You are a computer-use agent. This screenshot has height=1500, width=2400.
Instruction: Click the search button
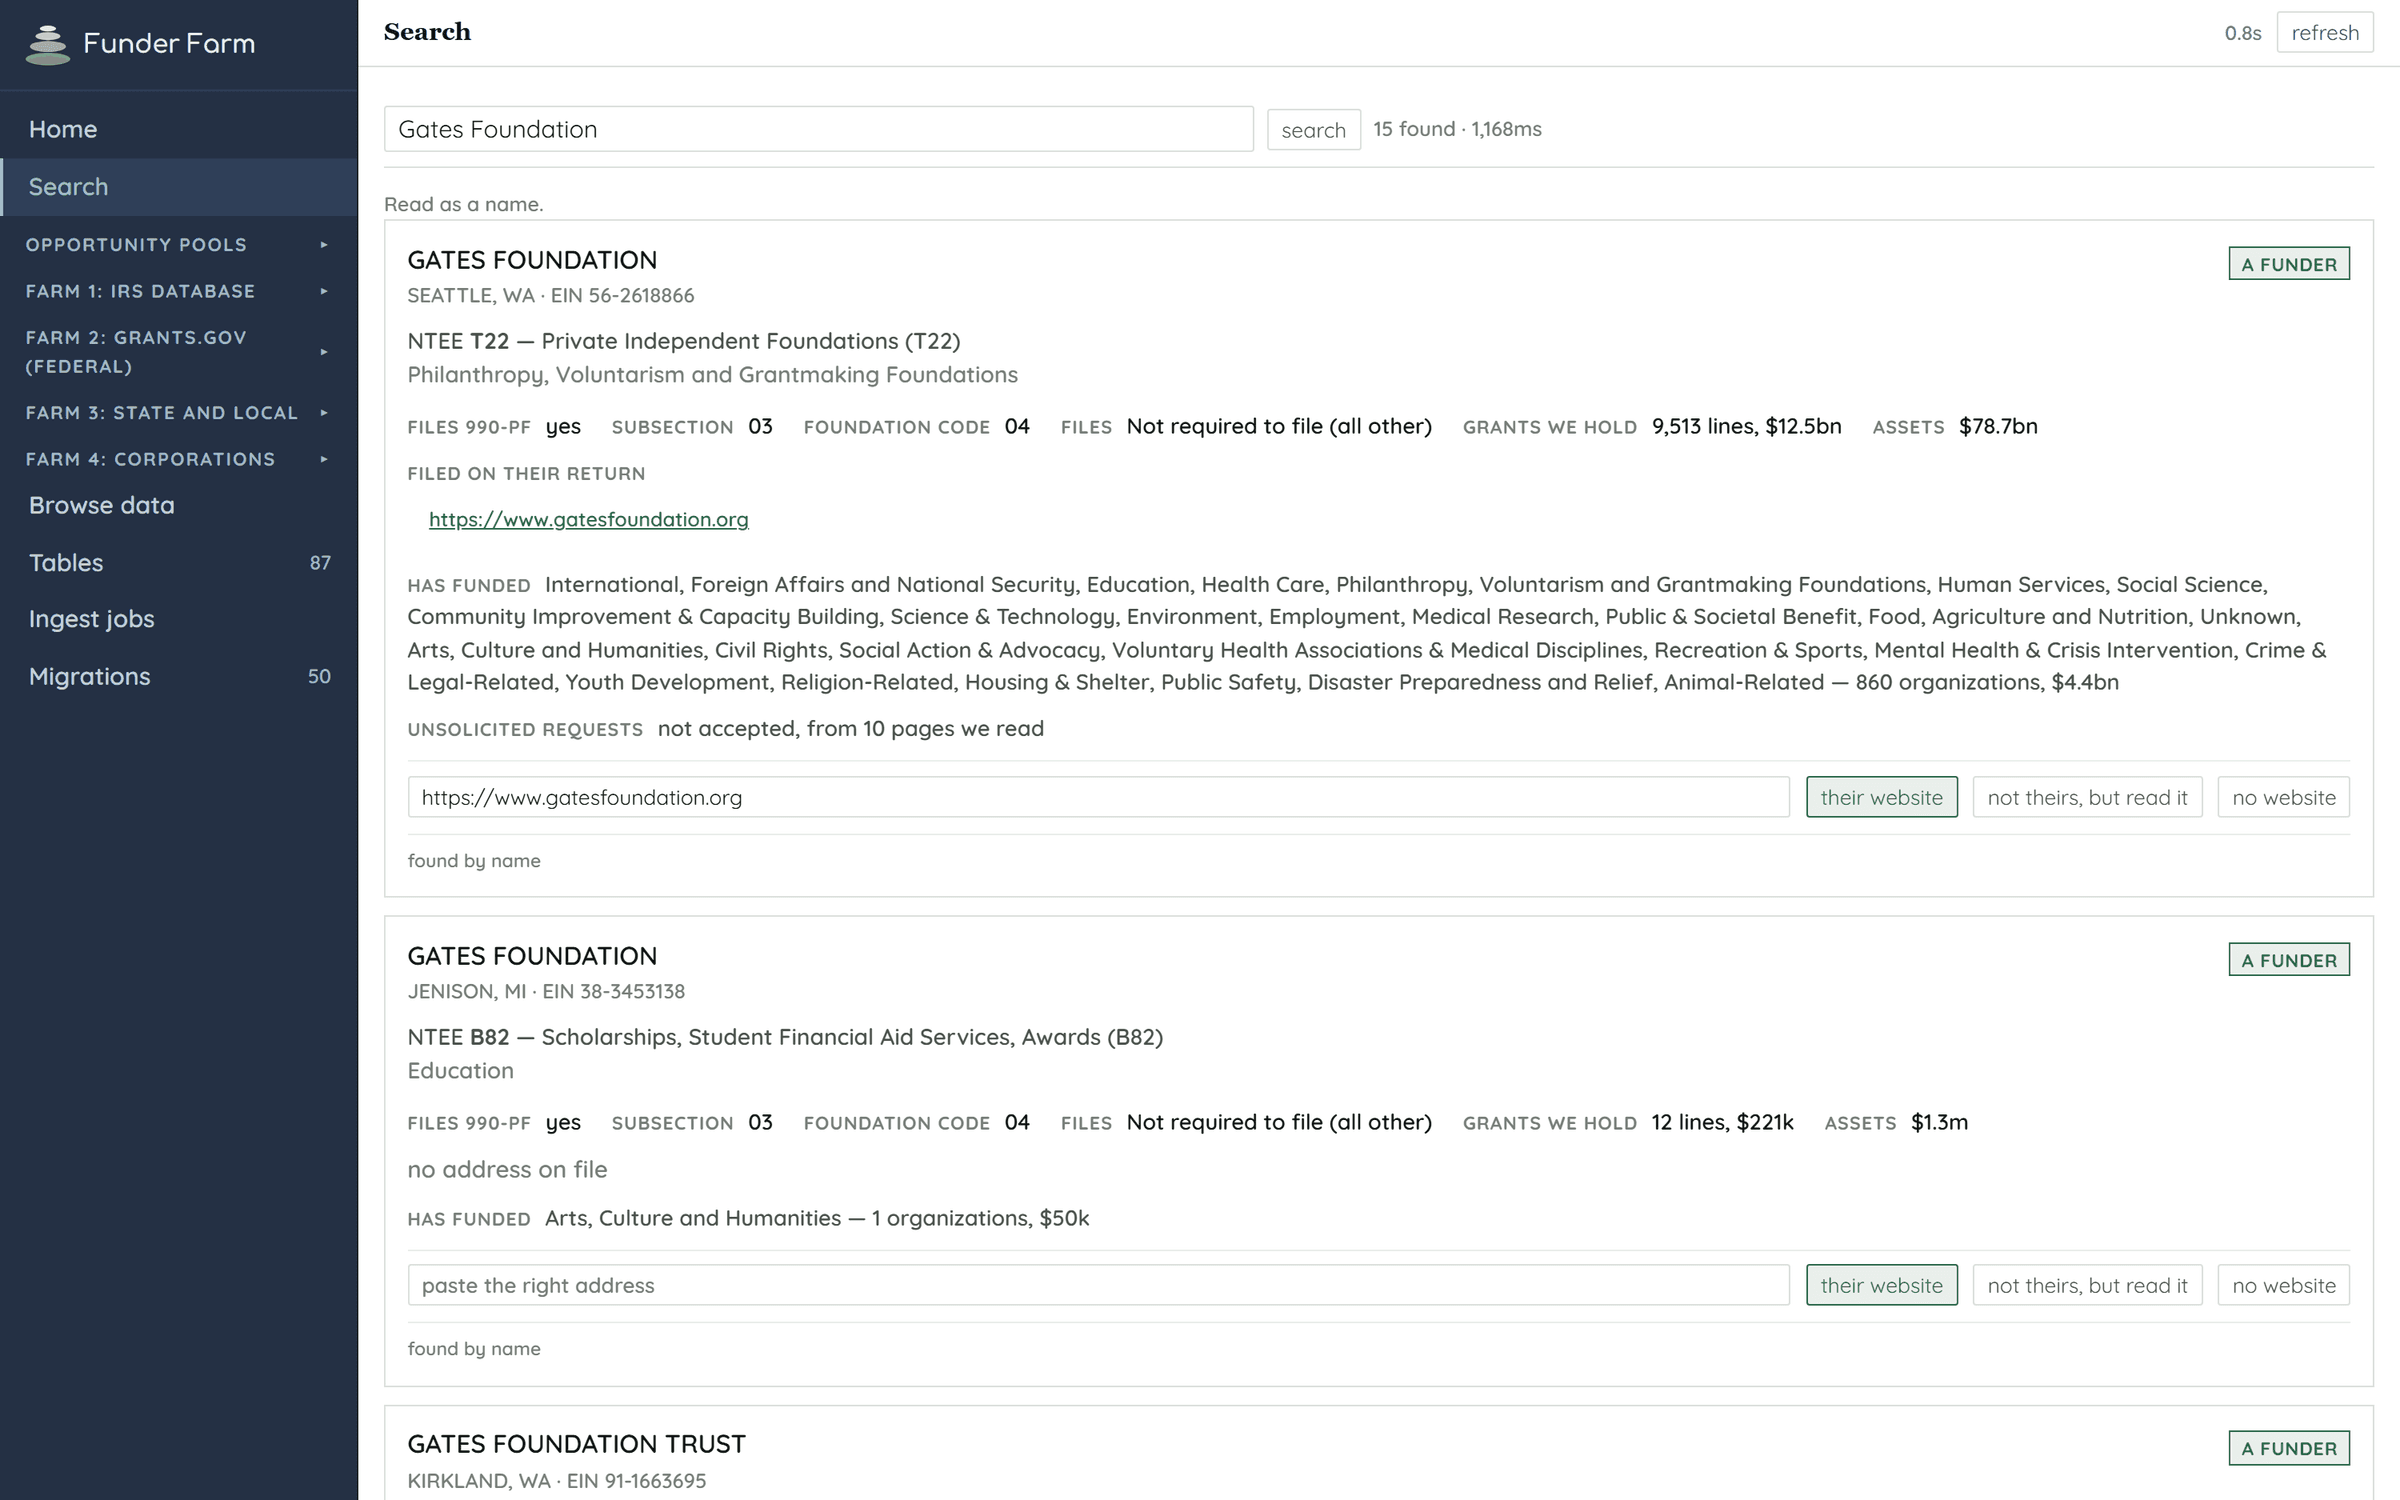tap(1313, 130)
